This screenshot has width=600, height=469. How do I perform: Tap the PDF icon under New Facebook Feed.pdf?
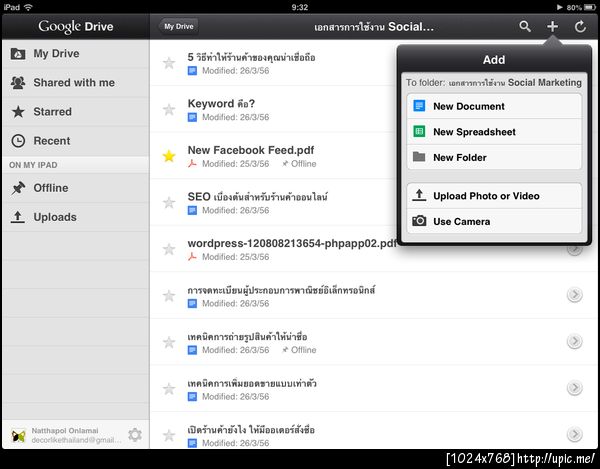coord(192,164)
